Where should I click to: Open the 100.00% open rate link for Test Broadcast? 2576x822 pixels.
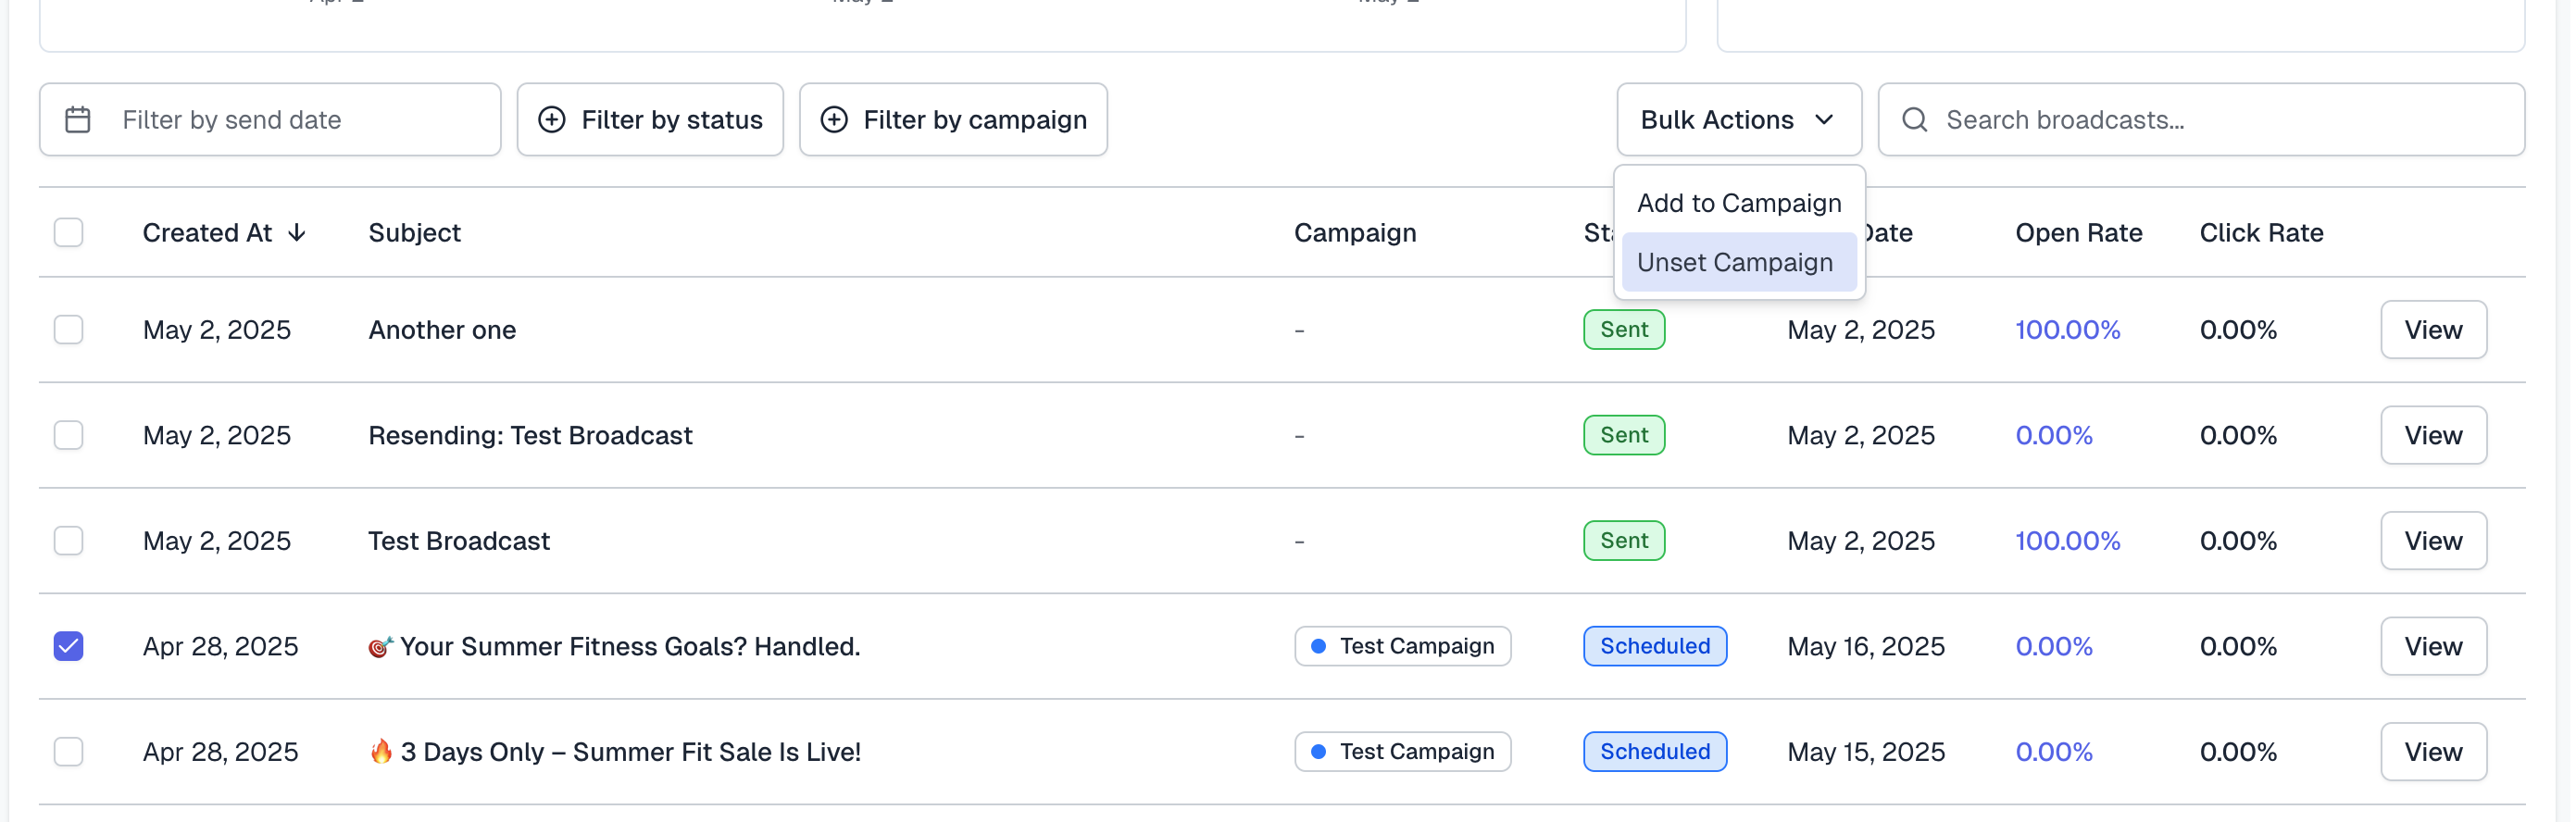coord(2066,541)
